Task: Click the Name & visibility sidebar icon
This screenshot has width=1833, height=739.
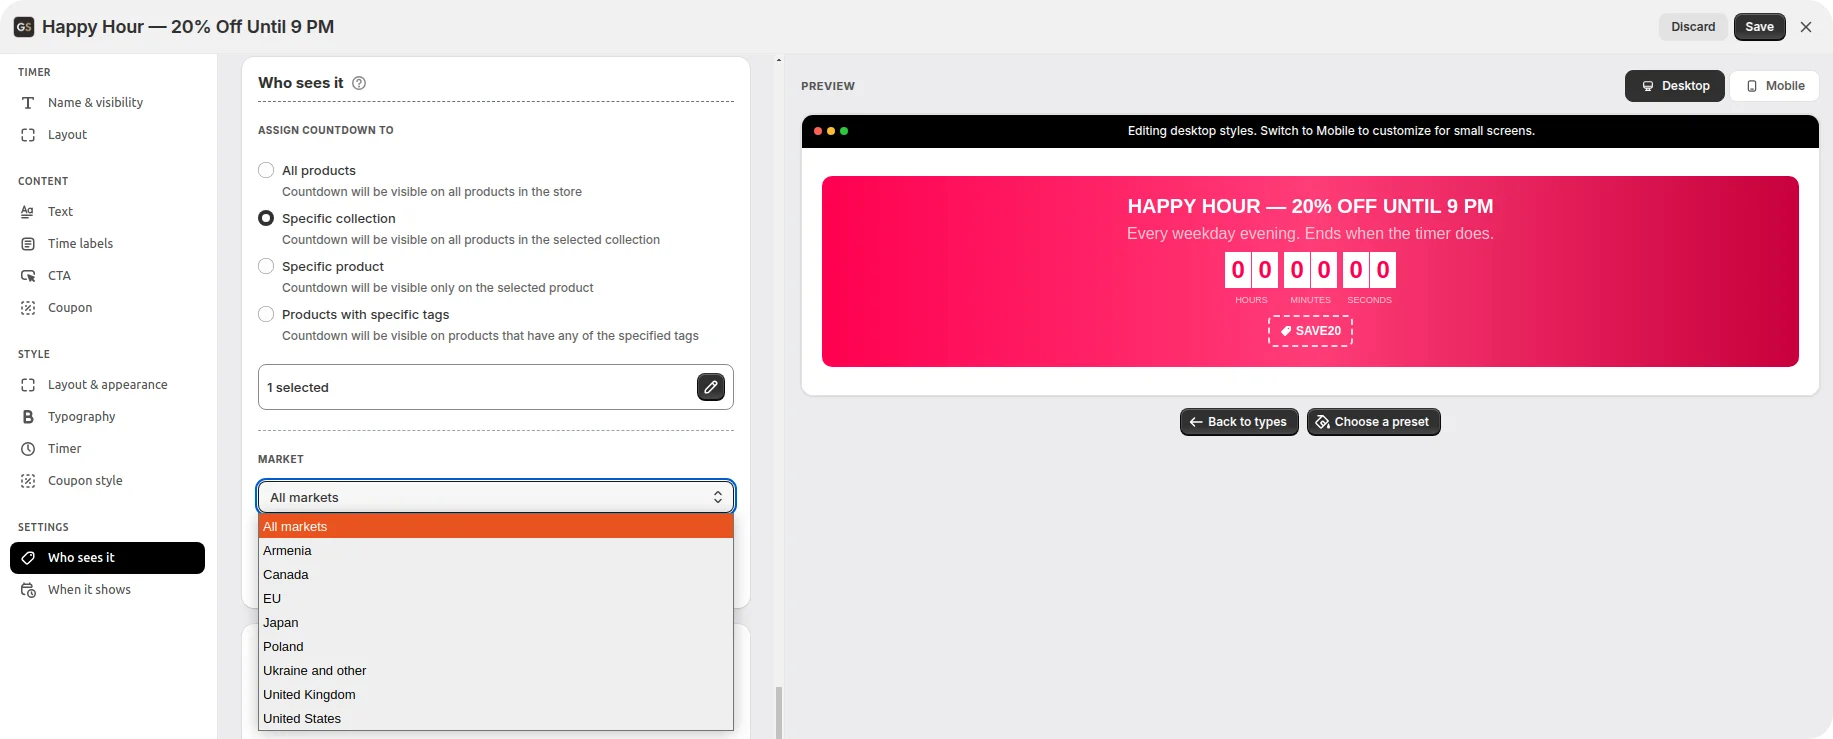Action: (28, 103)
